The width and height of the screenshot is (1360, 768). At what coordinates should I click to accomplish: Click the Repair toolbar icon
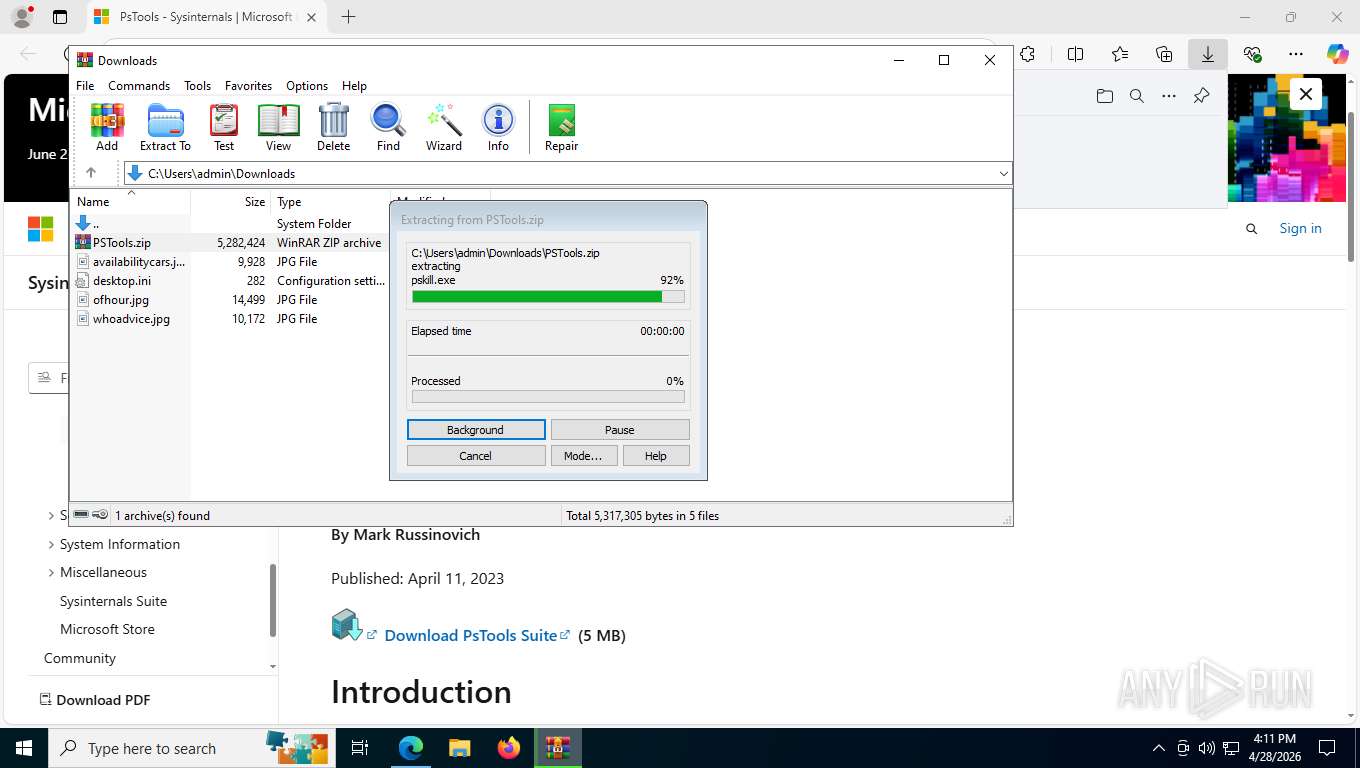pyautogui.click(x=561, y=127)
